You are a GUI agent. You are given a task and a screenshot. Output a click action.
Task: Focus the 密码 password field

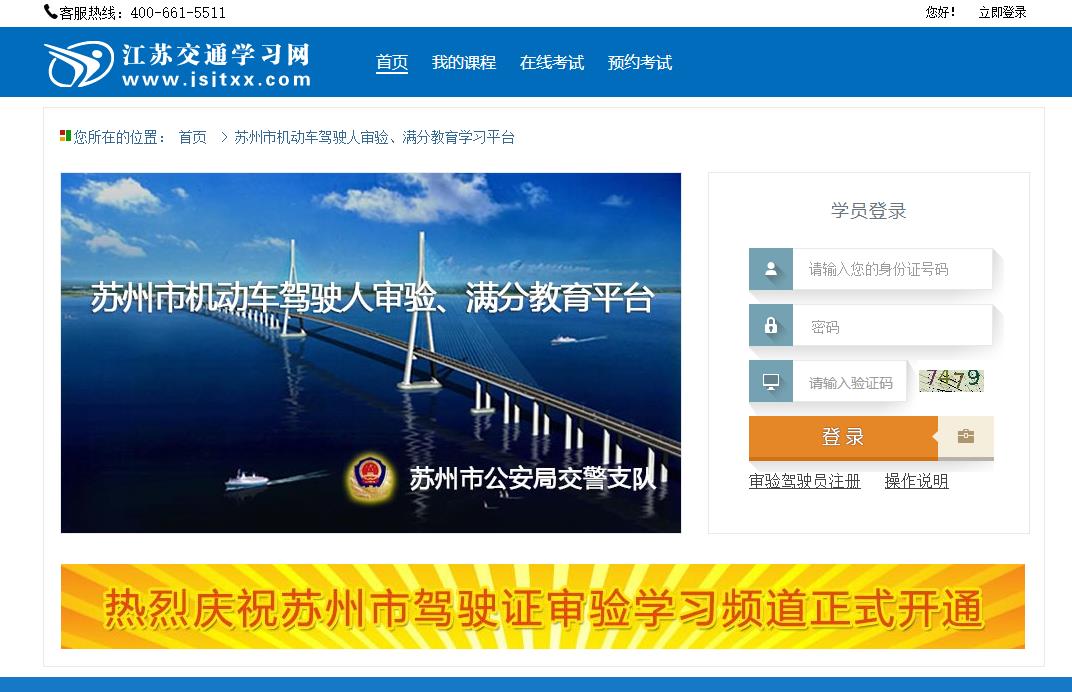(892, 325)
